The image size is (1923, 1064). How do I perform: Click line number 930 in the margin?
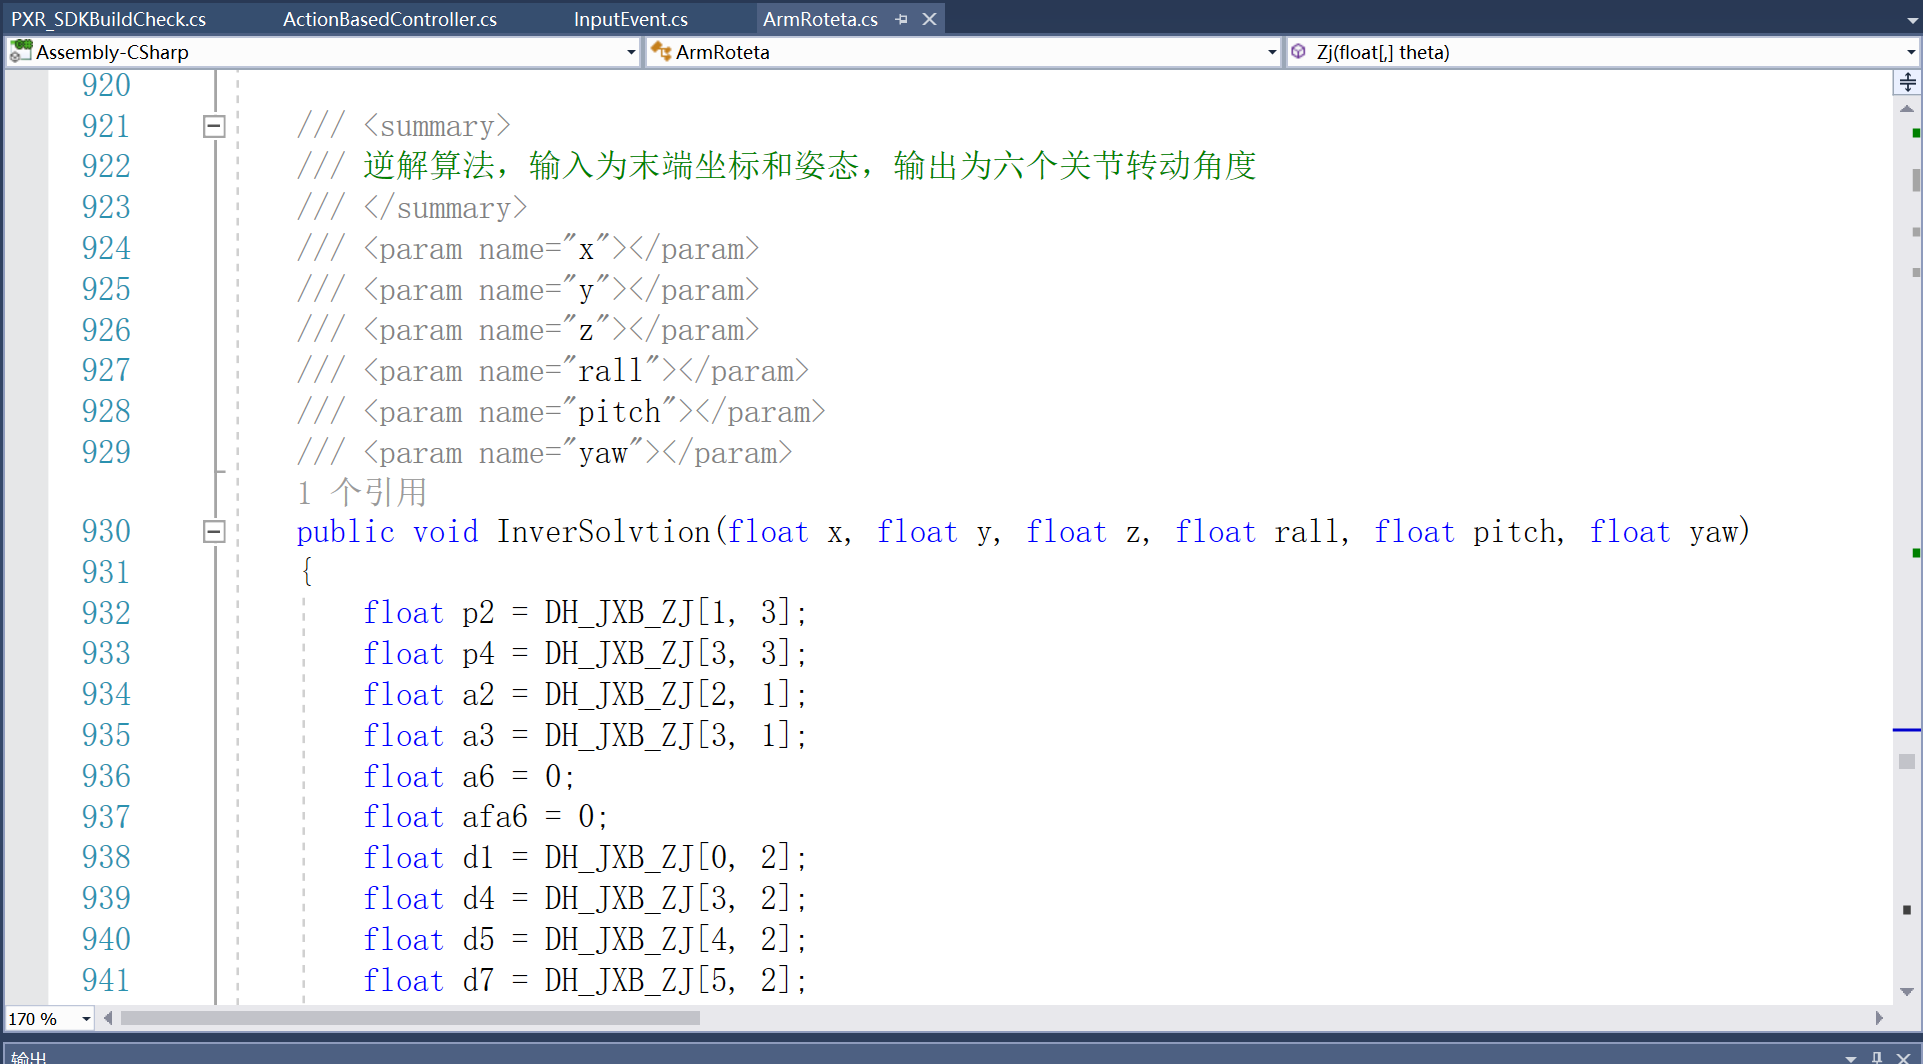tap(106, 531)
